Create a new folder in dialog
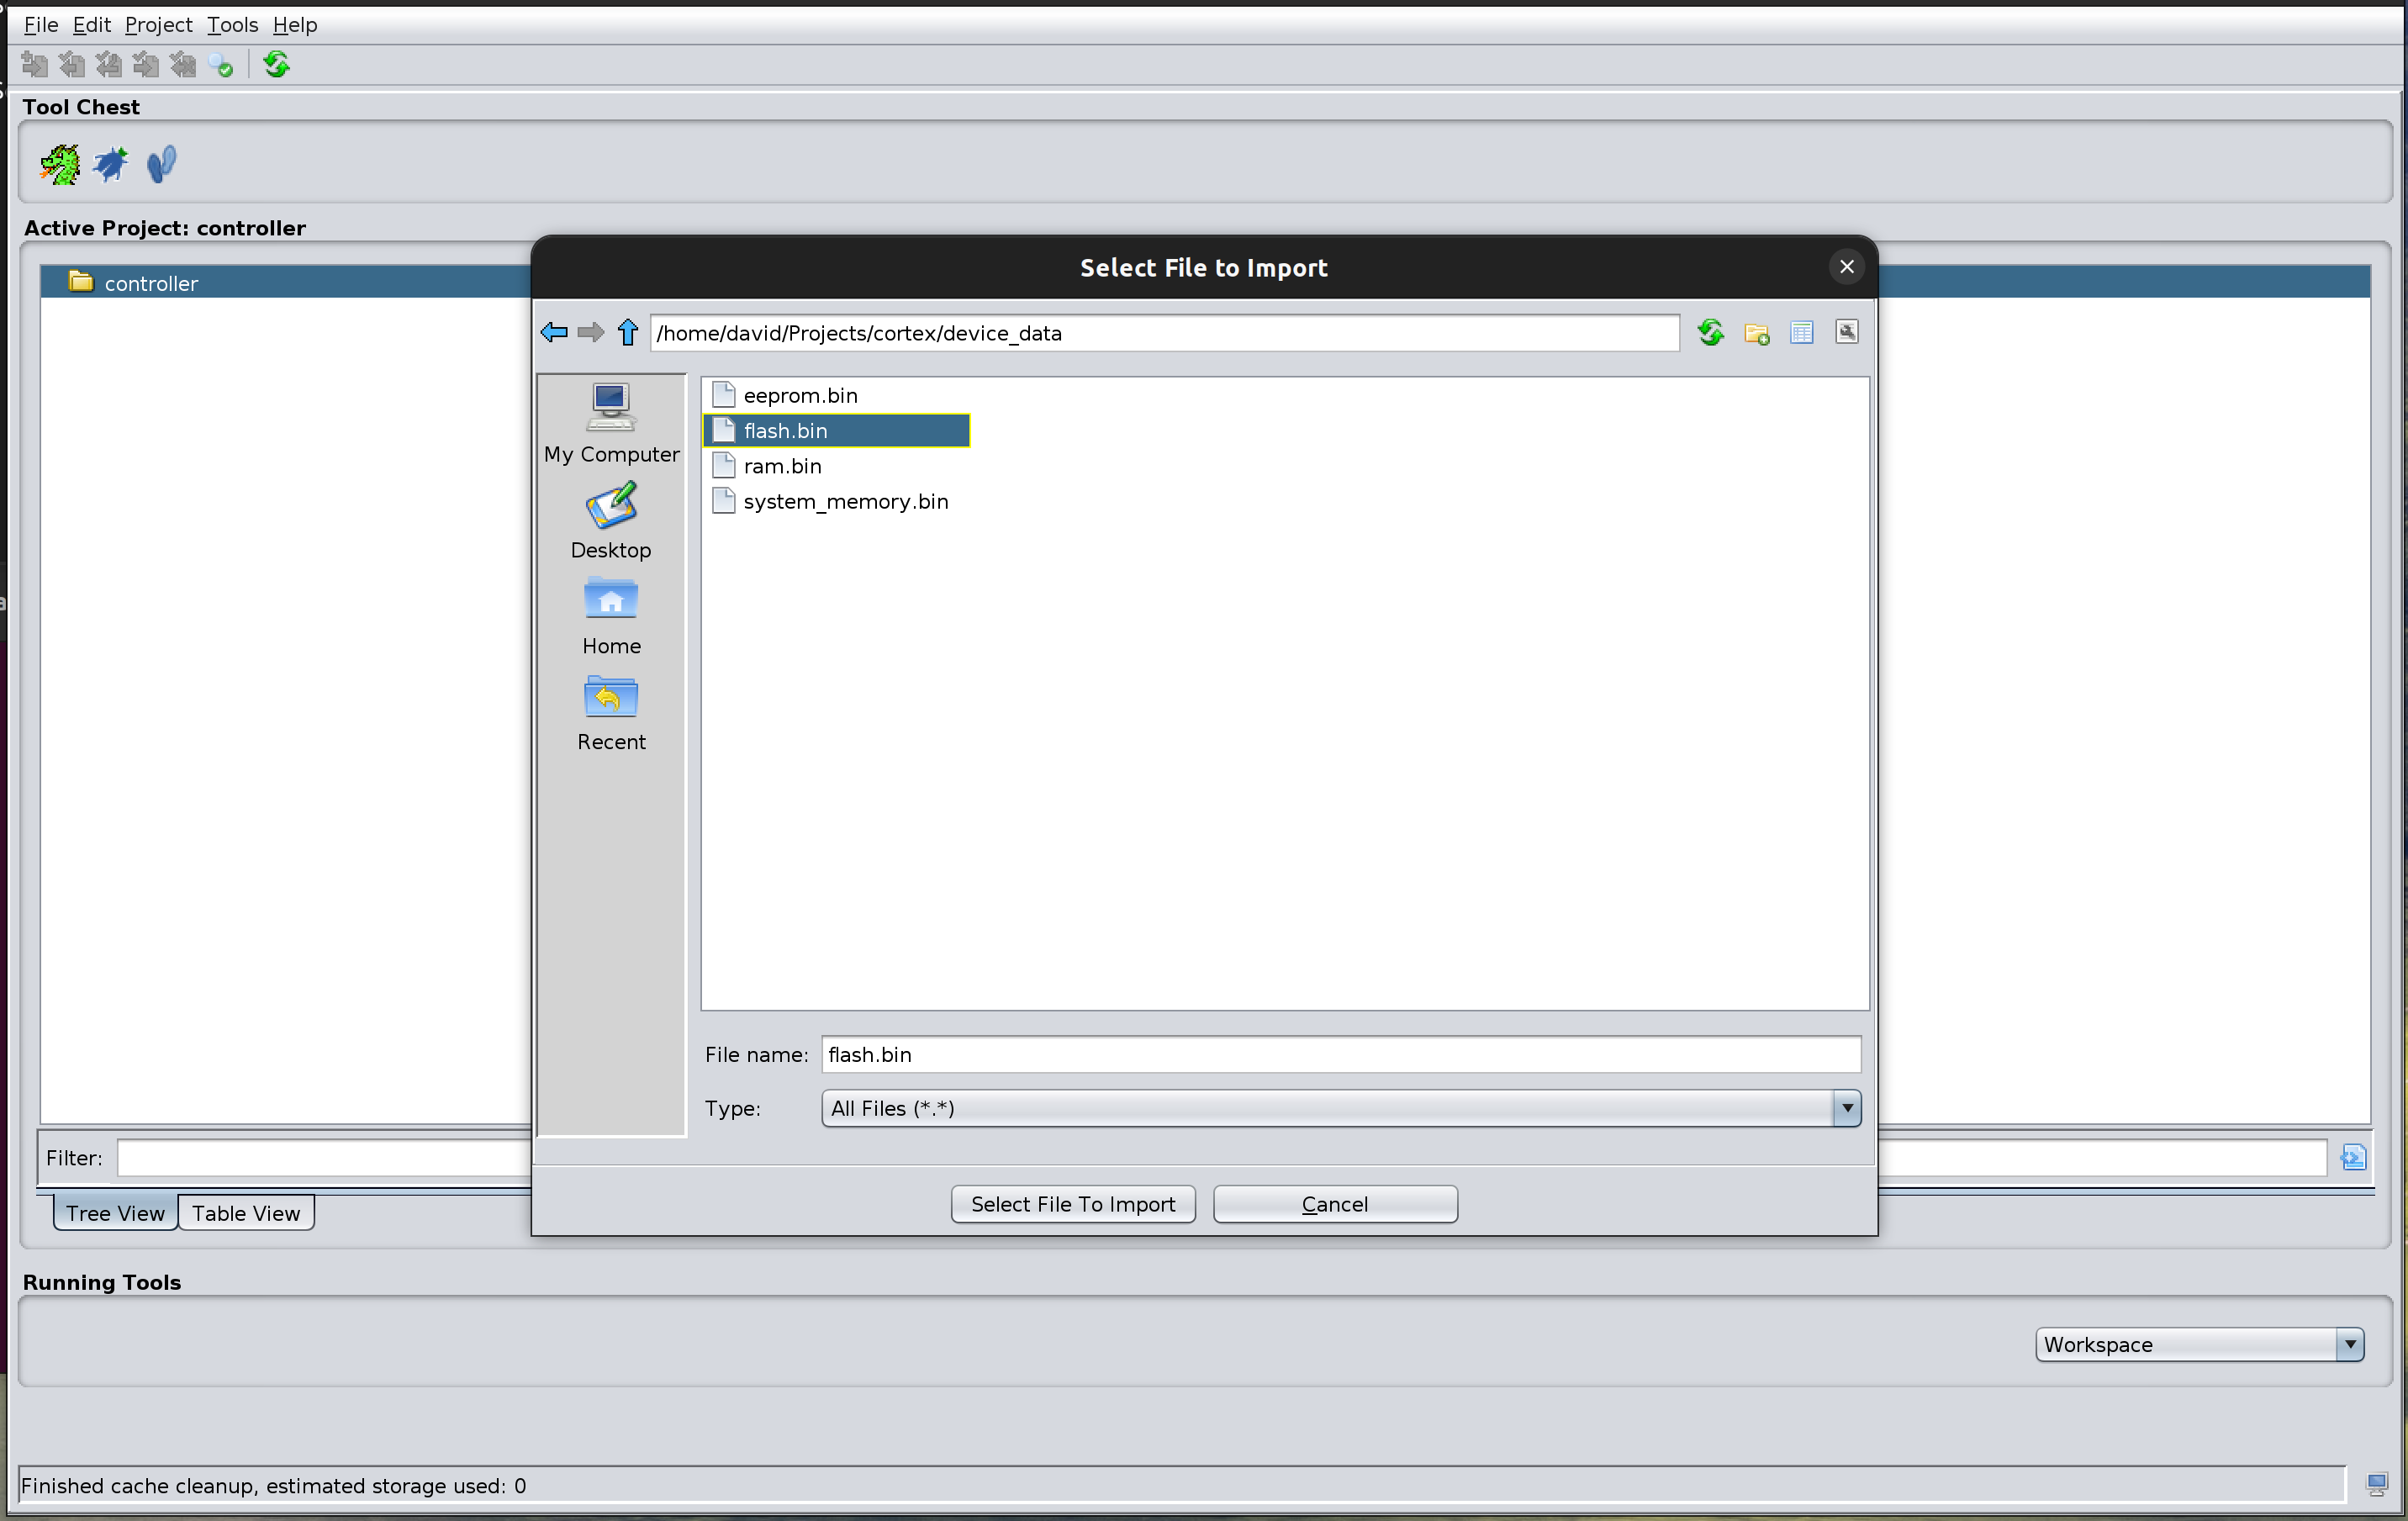Viewport: 2408px width, 1521px height. click(x=1757, y=333)
